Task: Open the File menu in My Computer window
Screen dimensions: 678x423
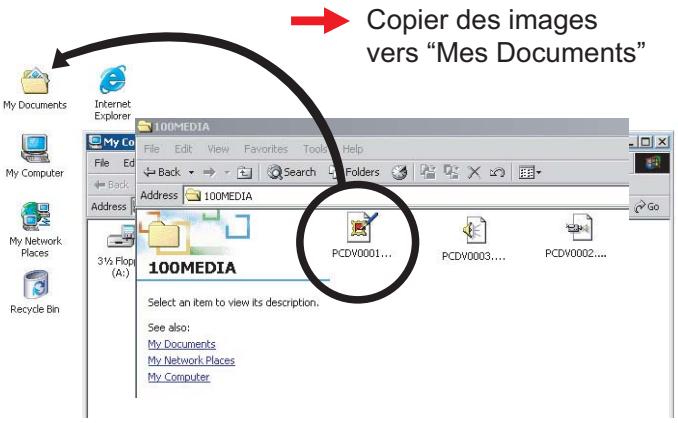Action: (x=102, y=163)
